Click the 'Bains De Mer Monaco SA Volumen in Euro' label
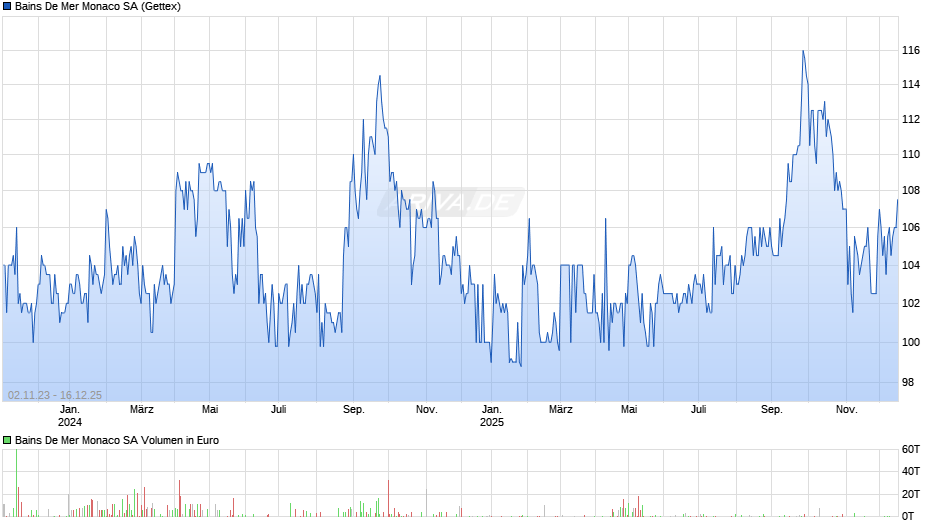The height and width of the screenshot is (526, 940). tap(117, 440)
